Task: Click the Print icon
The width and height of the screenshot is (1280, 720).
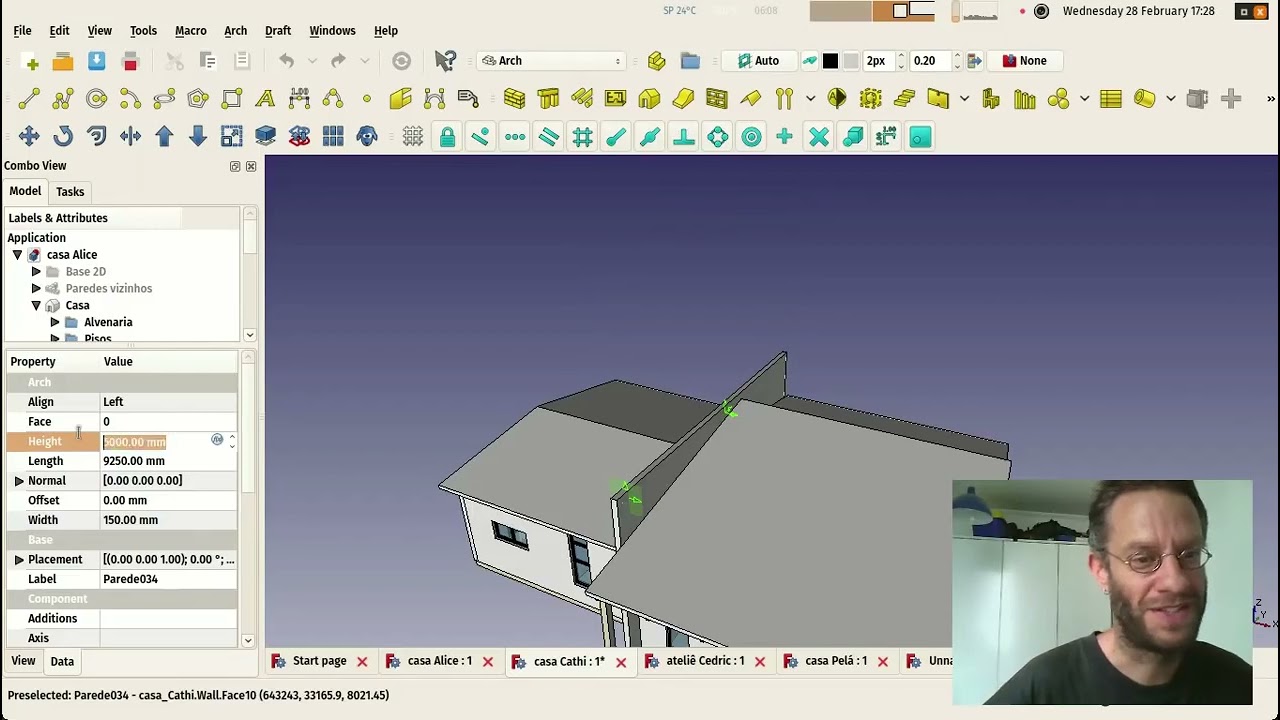Action: (130, 61)
